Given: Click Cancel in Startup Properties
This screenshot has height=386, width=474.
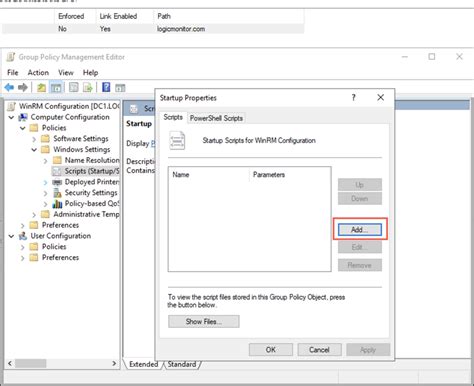Looking at the screenshot, I should pyautogui.click(x=319, y=350).
